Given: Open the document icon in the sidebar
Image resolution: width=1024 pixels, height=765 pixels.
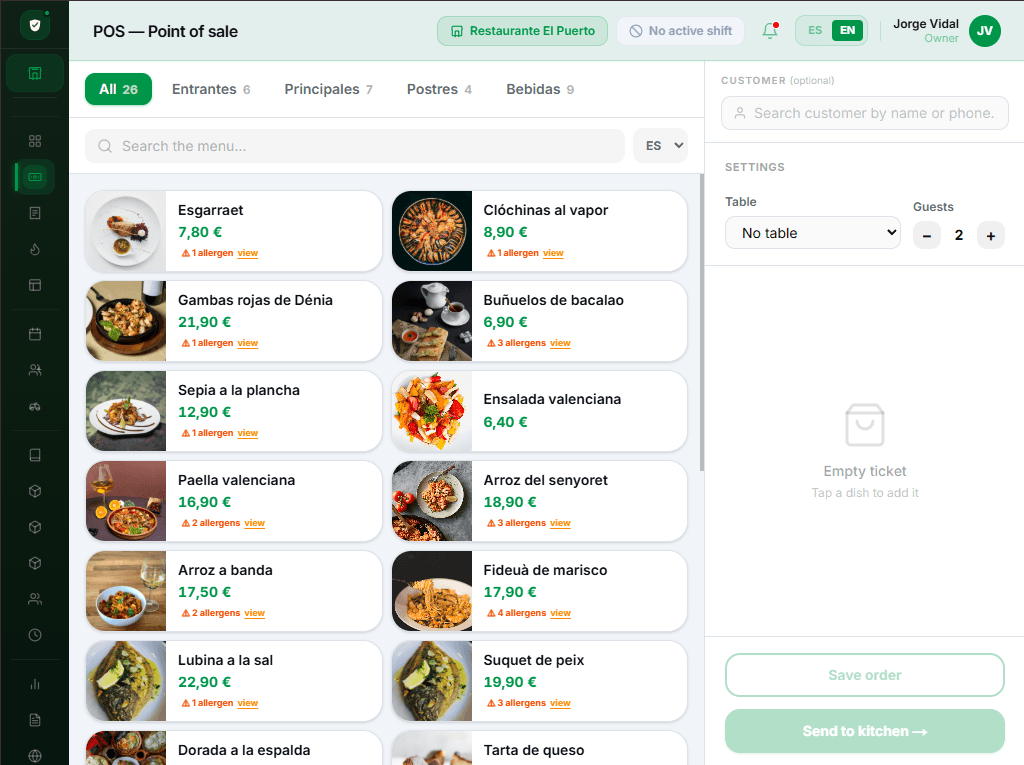Looking at the screenshot, I should (35, 720).
